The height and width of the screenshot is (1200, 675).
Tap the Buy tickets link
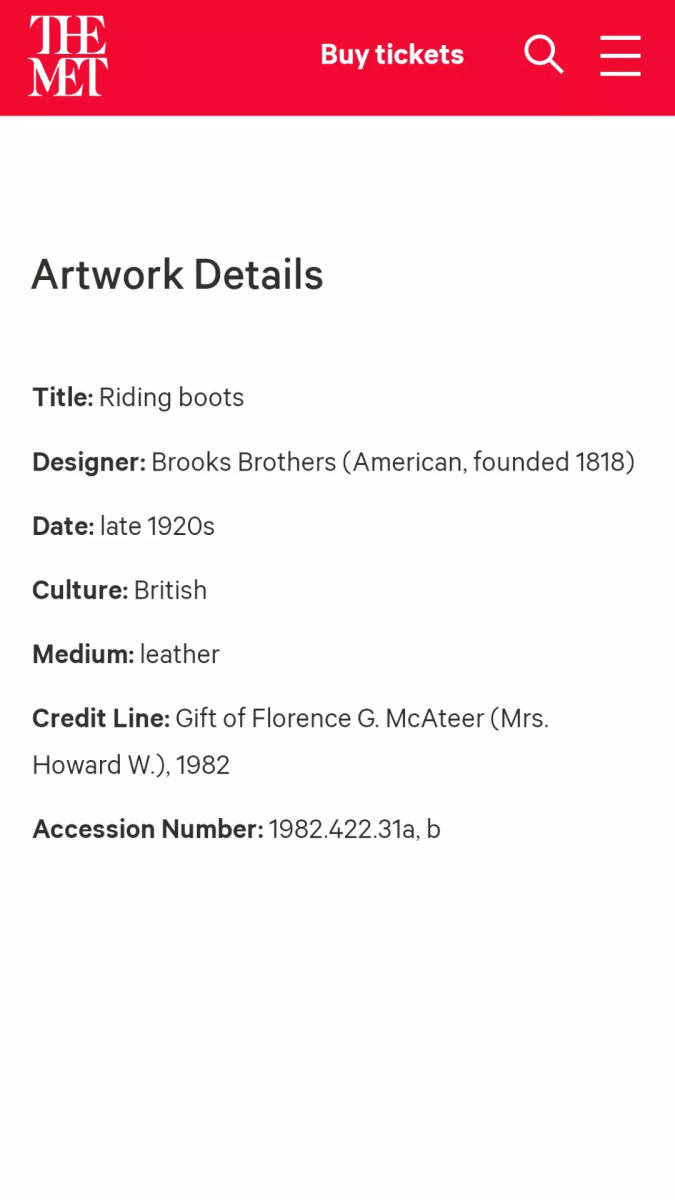[x=392, y=55]
